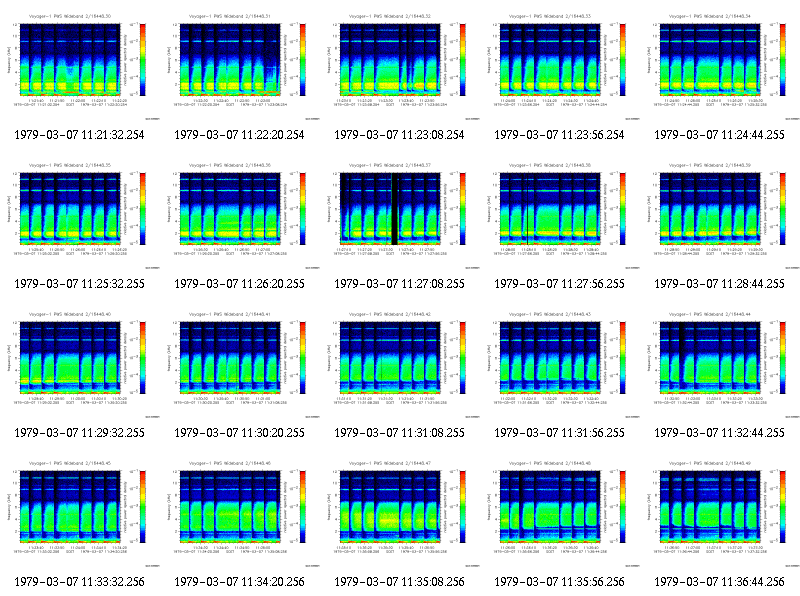Click the caption 1979-03-07 11:22:20.254
The width and height of the screenshot is (800, 596).
pos(239,135)
